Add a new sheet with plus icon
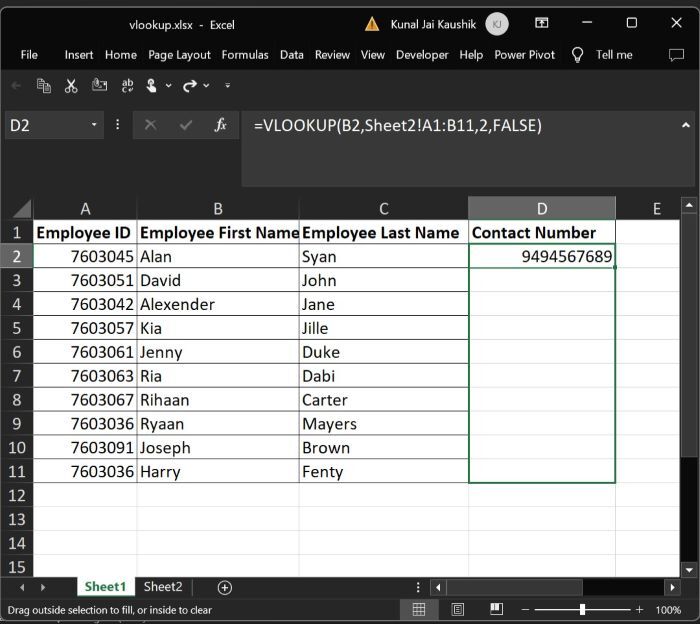The image size is (700, 624). coord(225,587)
